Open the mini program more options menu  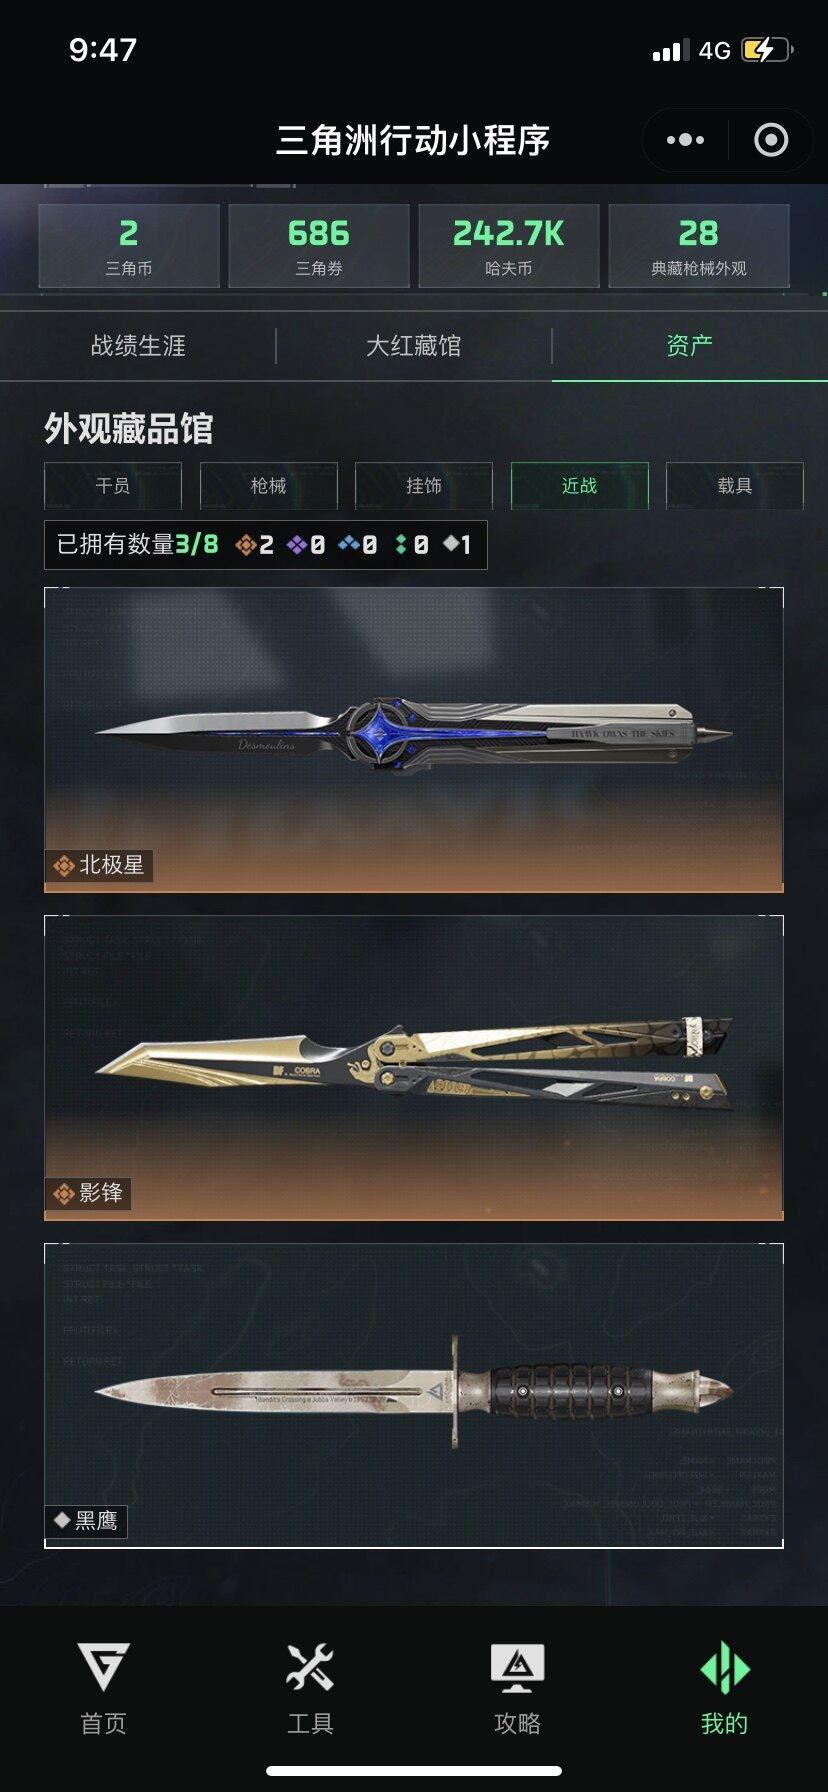pyautogui.click(x=685, y=140)
